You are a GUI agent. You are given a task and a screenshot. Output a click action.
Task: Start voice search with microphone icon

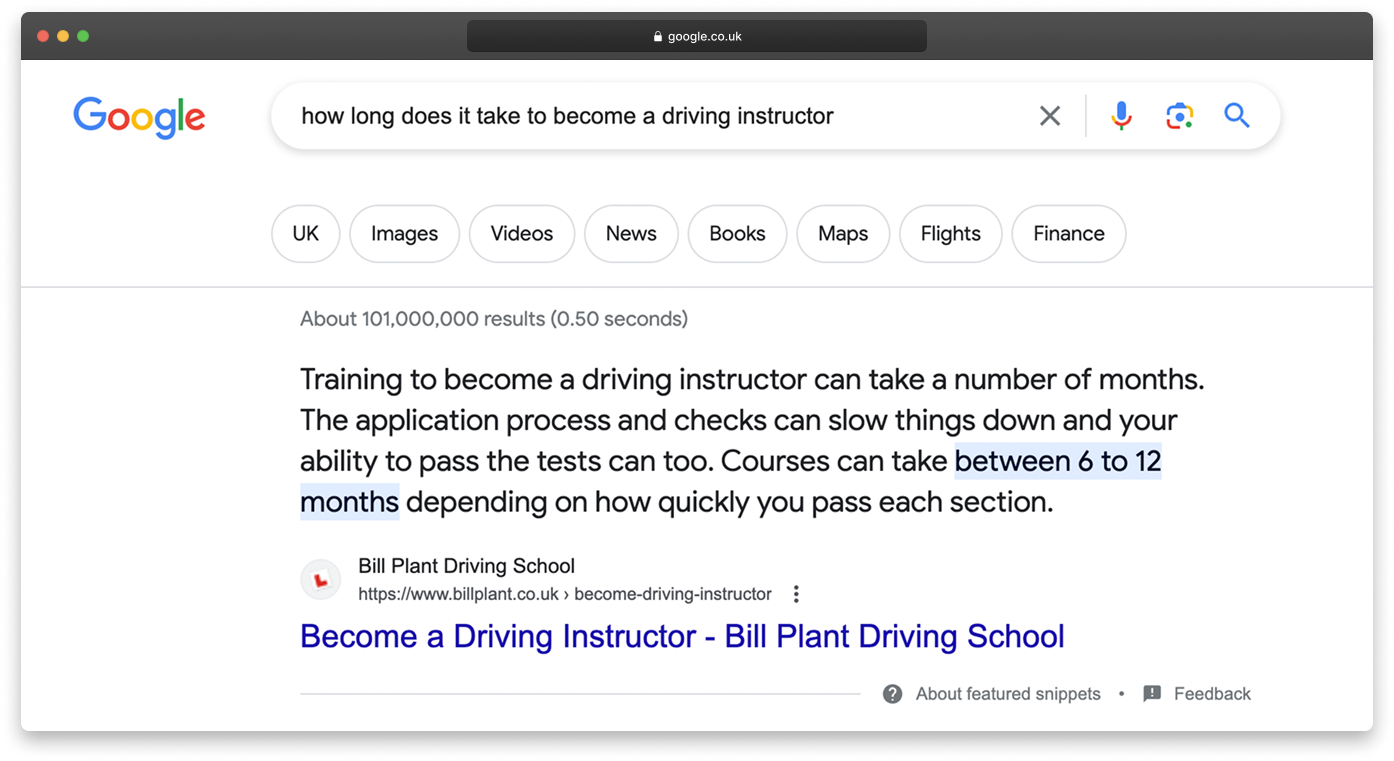pyautogui.click(x=1121, y=116)
